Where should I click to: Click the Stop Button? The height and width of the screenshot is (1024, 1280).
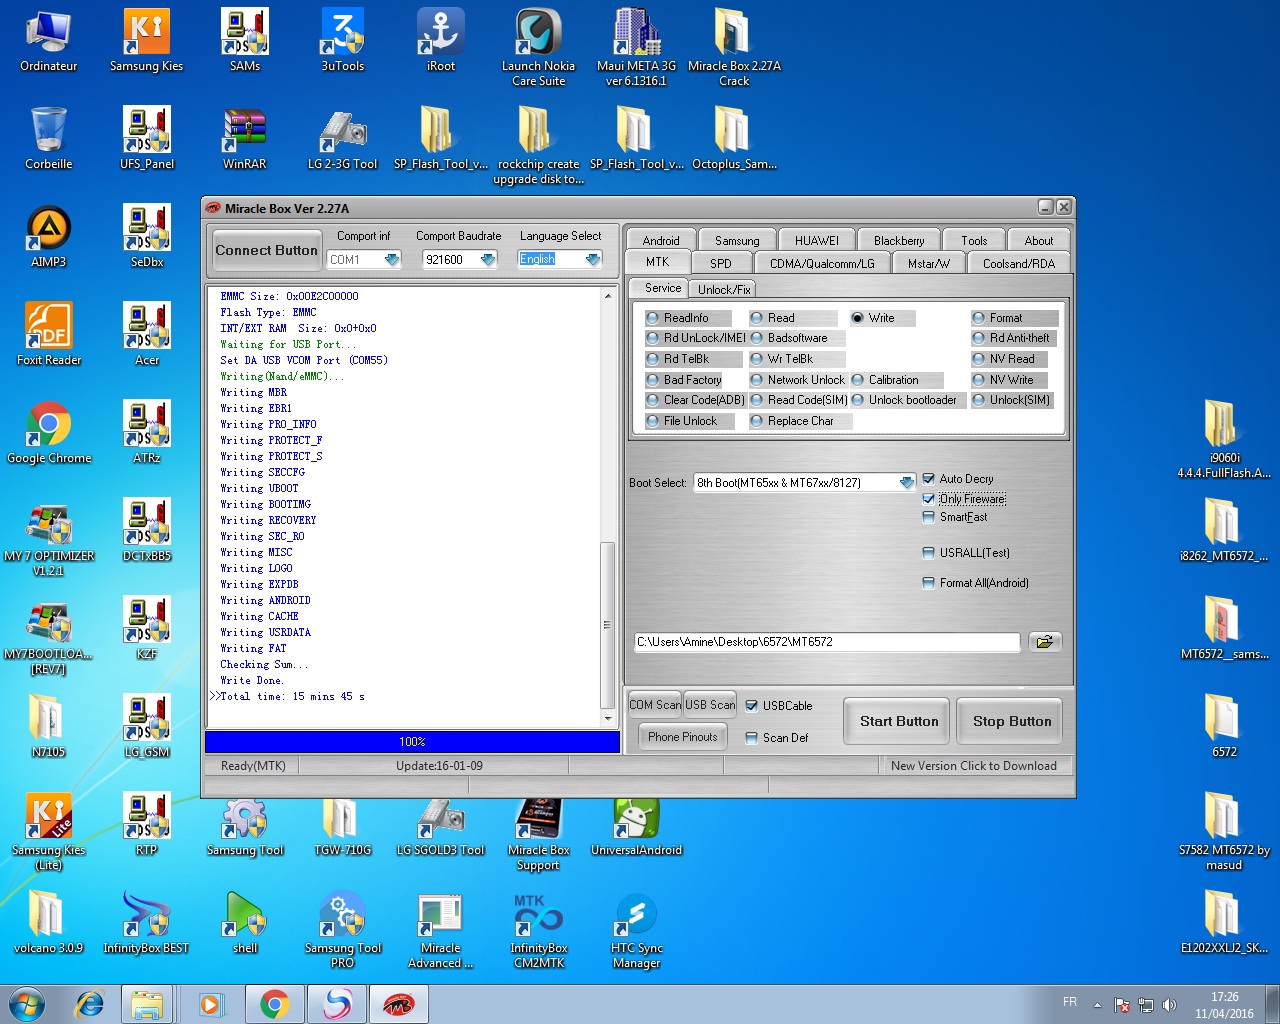point(1012,721)
